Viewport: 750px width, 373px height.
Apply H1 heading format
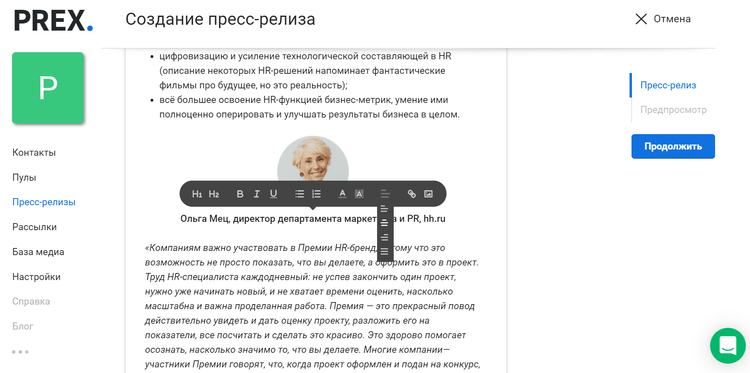tap(197, 194)
